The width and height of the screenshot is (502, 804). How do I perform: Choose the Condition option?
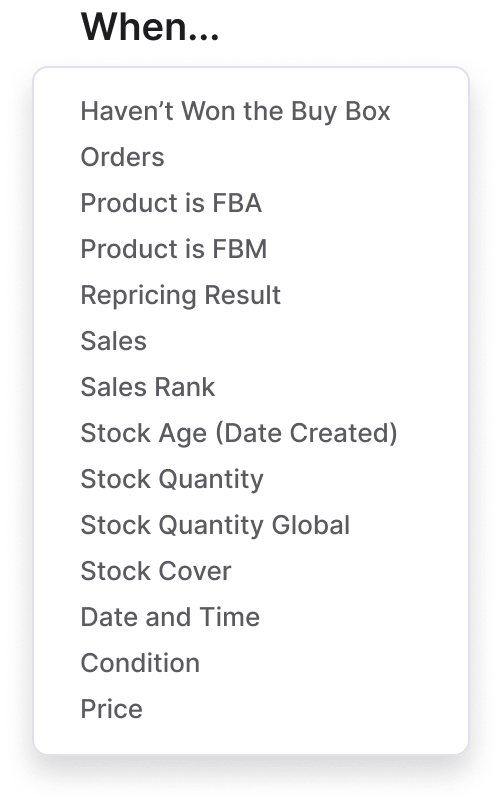pos(140,664)
